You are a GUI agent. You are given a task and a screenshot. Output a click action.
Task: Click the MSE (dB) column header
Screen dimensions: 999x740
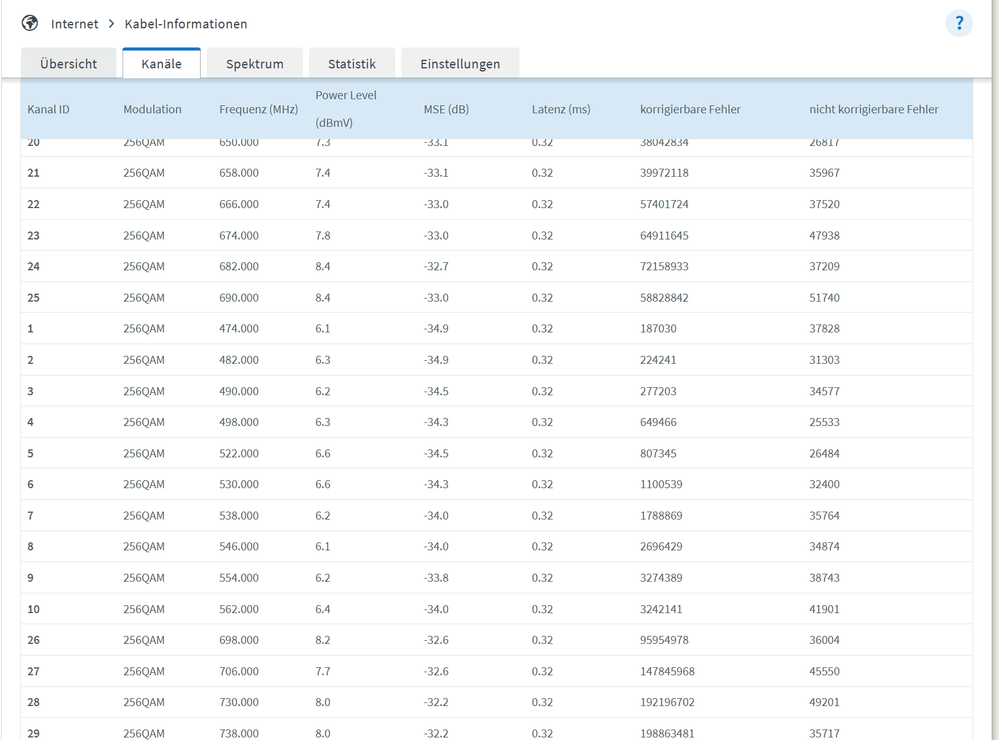[446, 109]
